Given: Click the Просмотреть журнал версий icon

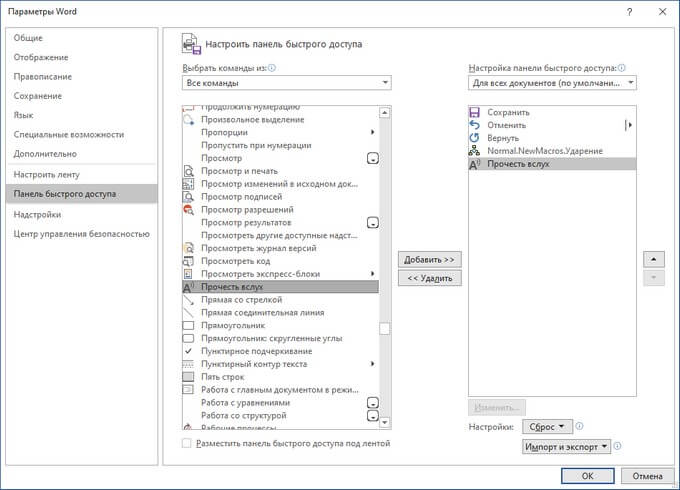Looking at the screenshot, I should (x=189, y=248).
